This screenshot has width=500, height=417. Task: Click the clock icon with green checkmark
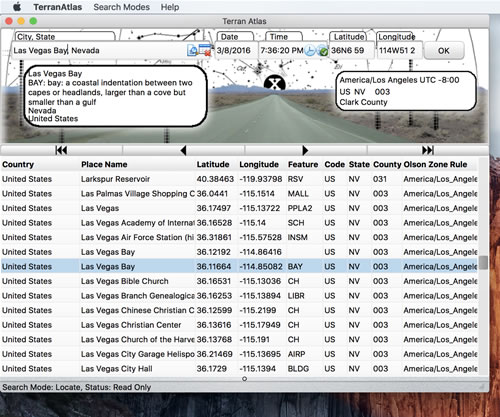322,50
